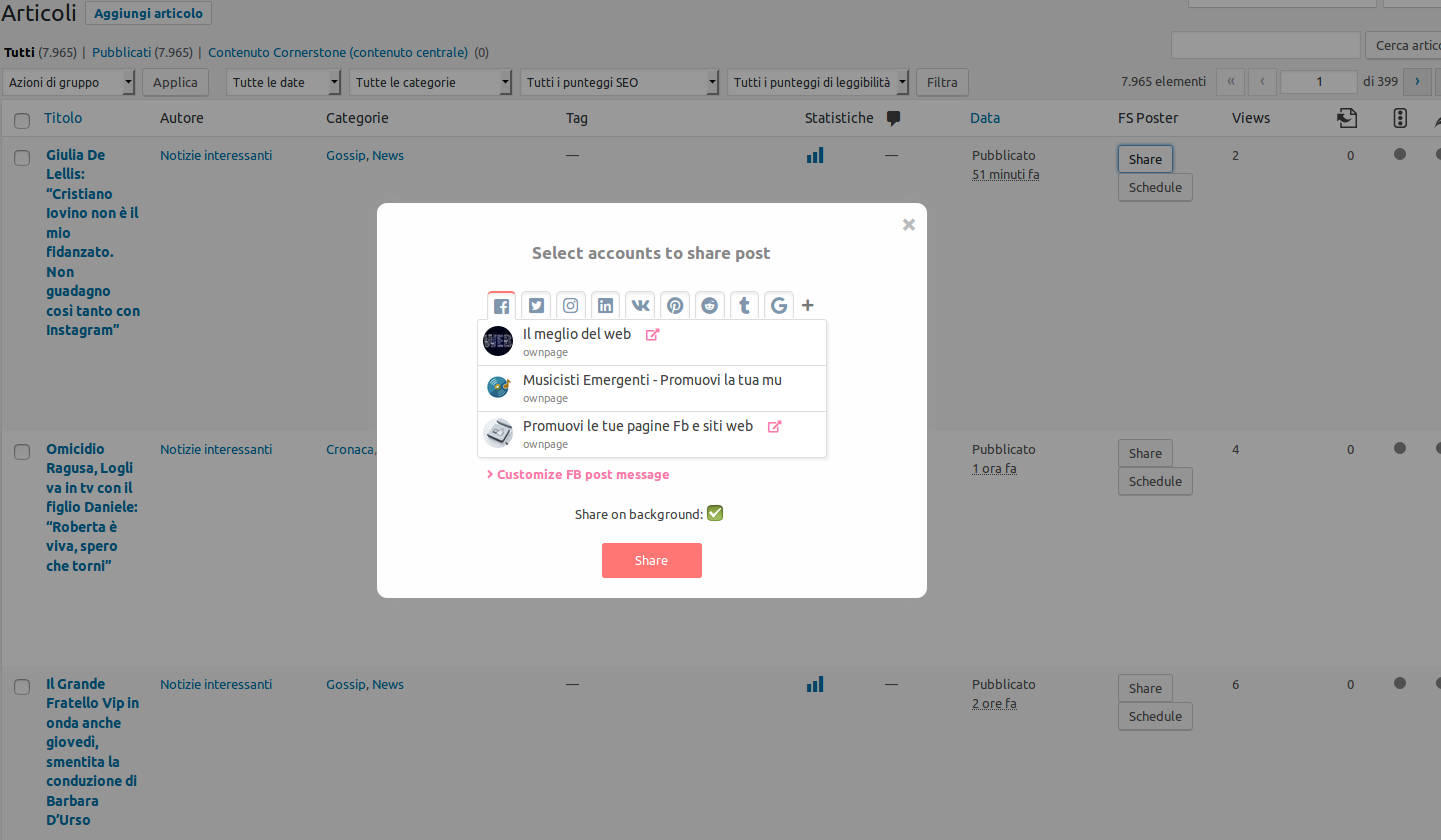Click Schedule for Grande Fratello Vip article

click(x=1155, y=716)
